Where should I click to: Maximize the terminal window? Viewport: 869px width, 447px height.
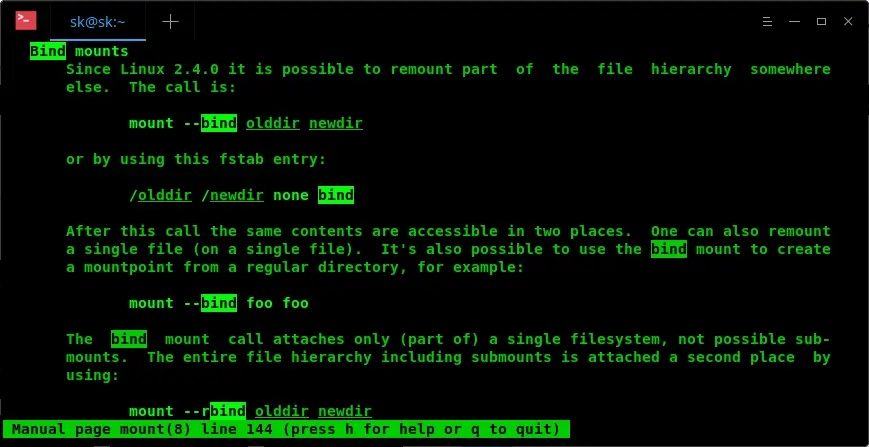[821, 22]
